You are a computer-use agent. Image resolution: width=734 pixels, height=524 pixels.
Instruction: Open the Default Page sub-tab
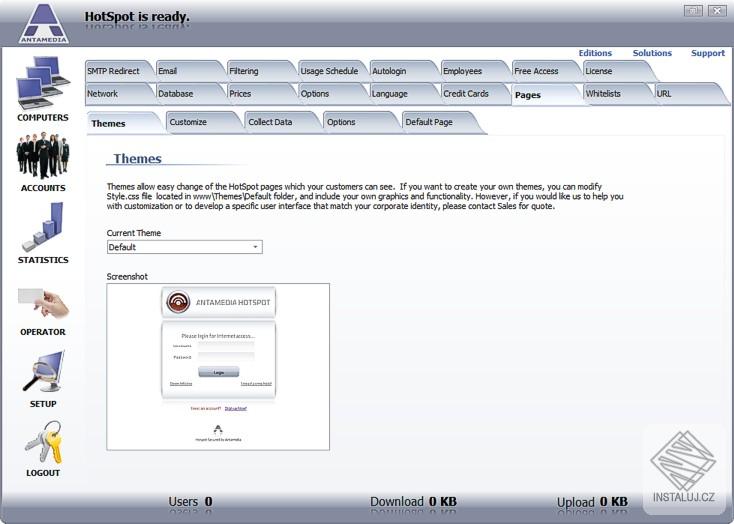[x=442, y=122]
